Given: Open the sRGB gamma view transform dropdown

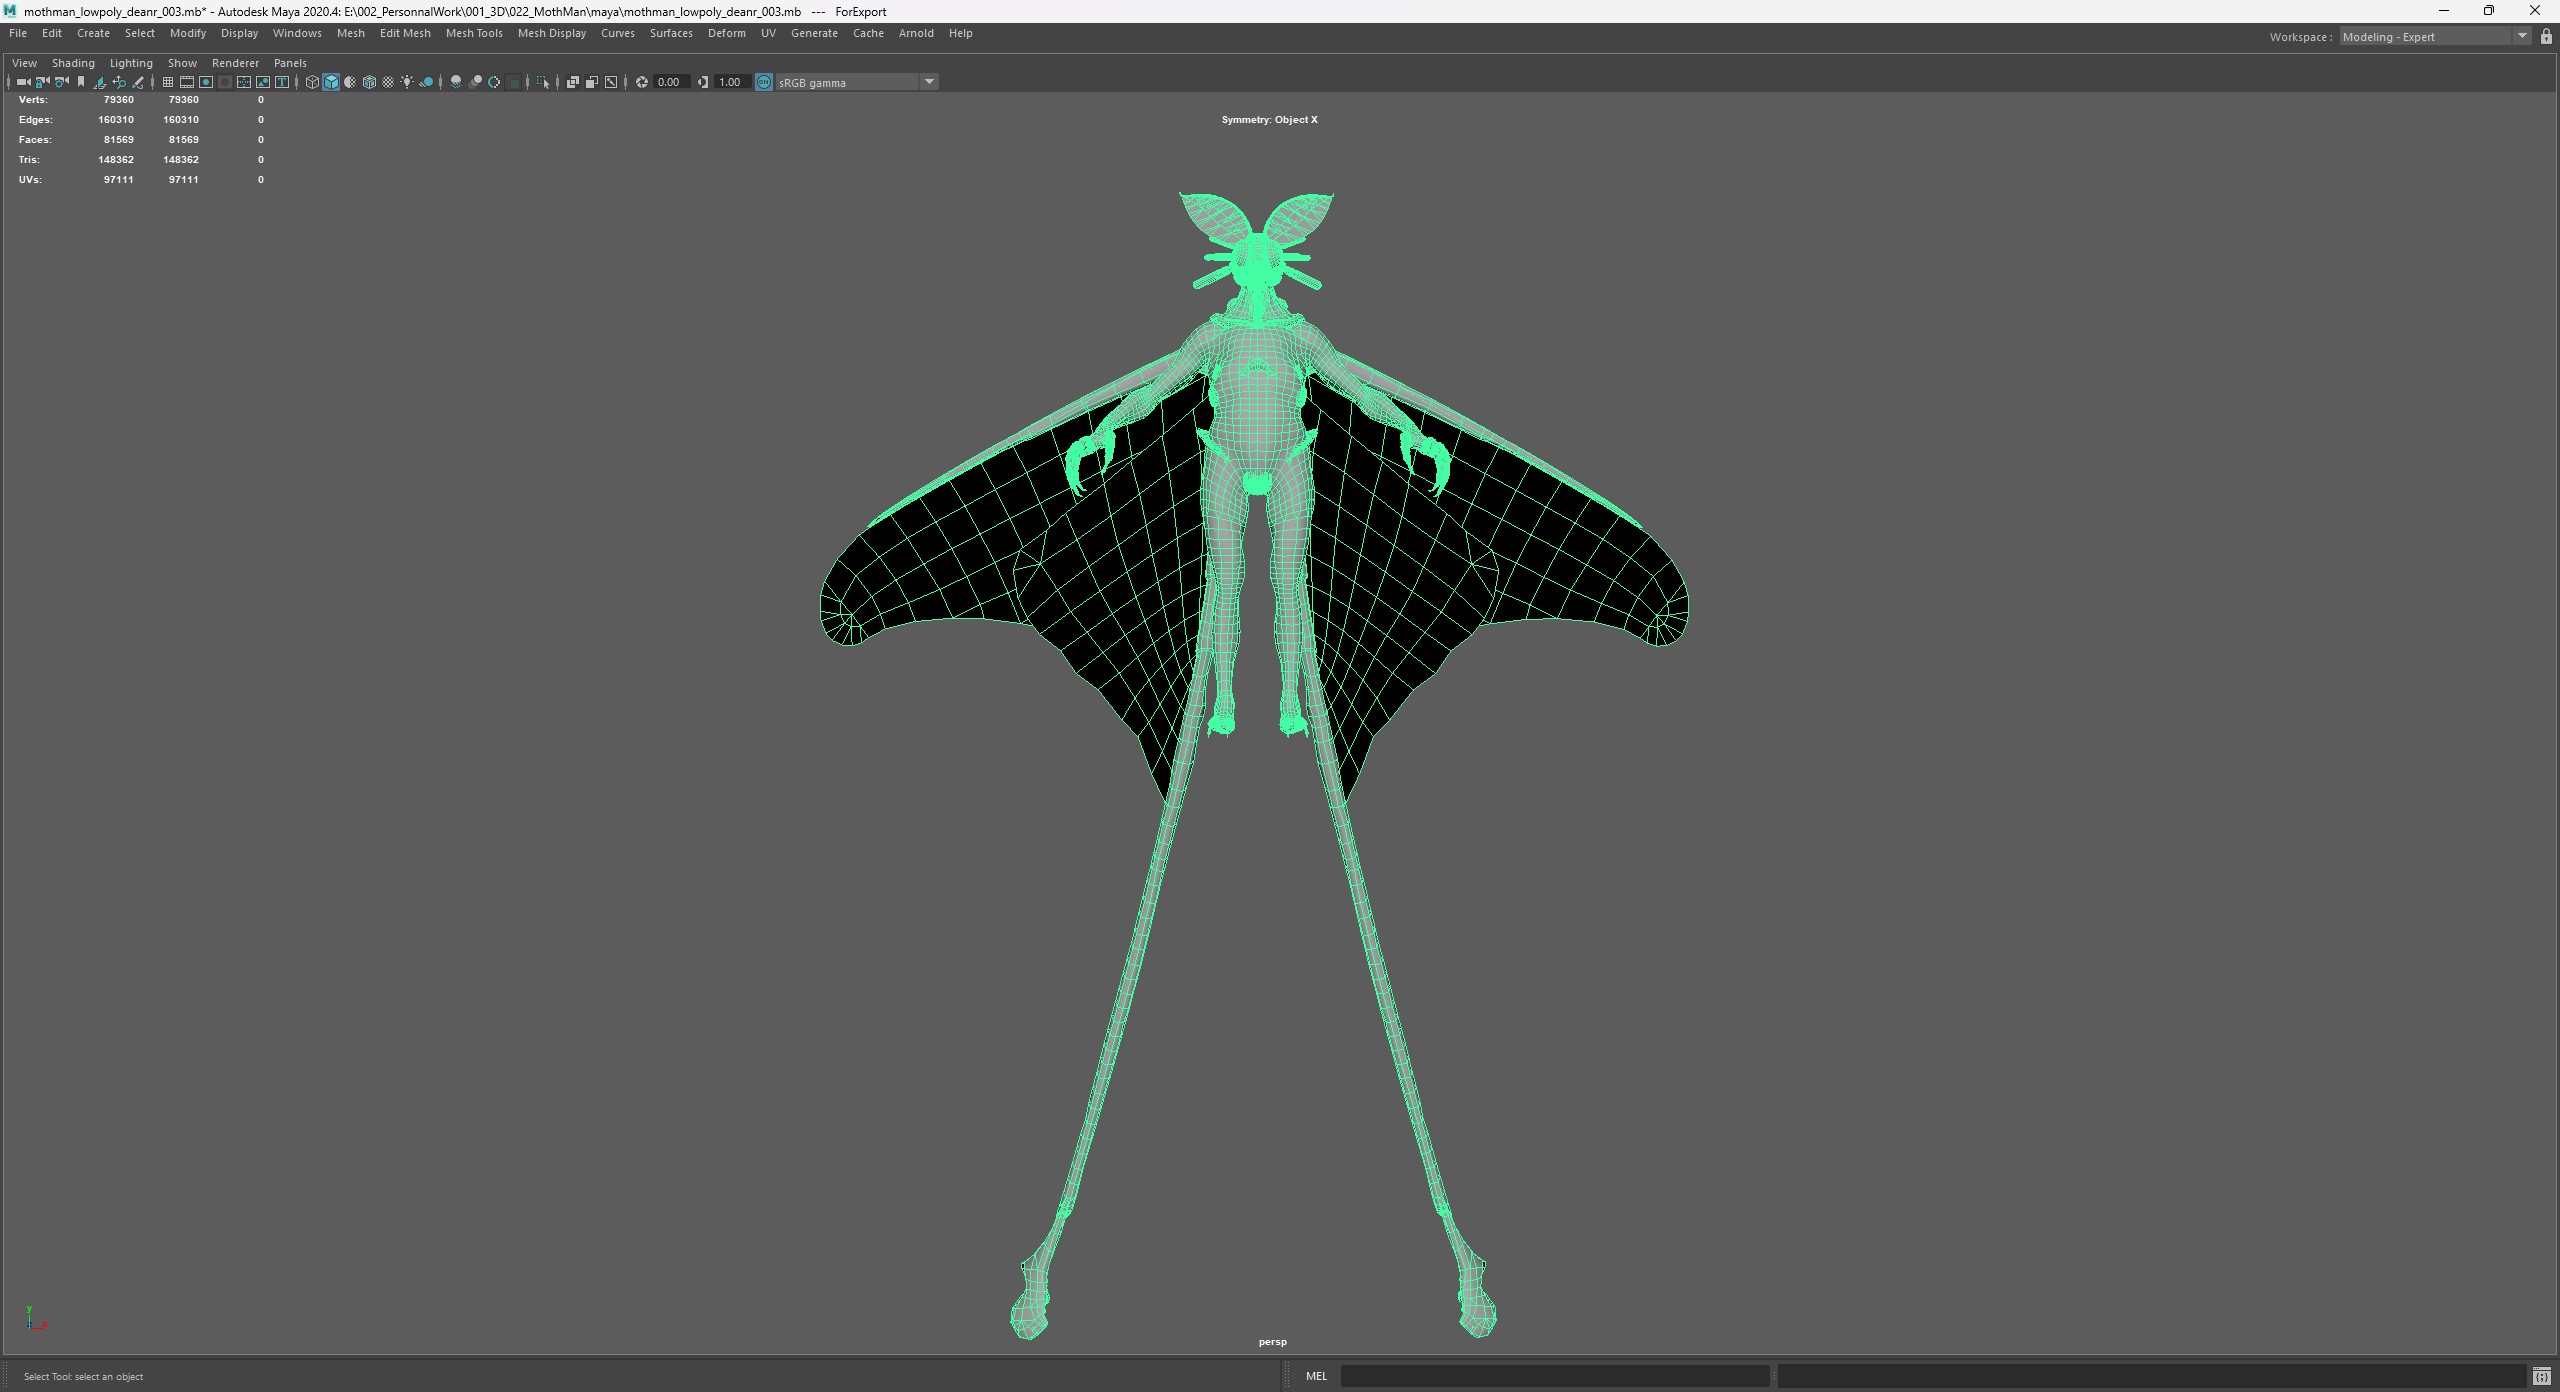Looking at the screenshot, I should point(929,82).
